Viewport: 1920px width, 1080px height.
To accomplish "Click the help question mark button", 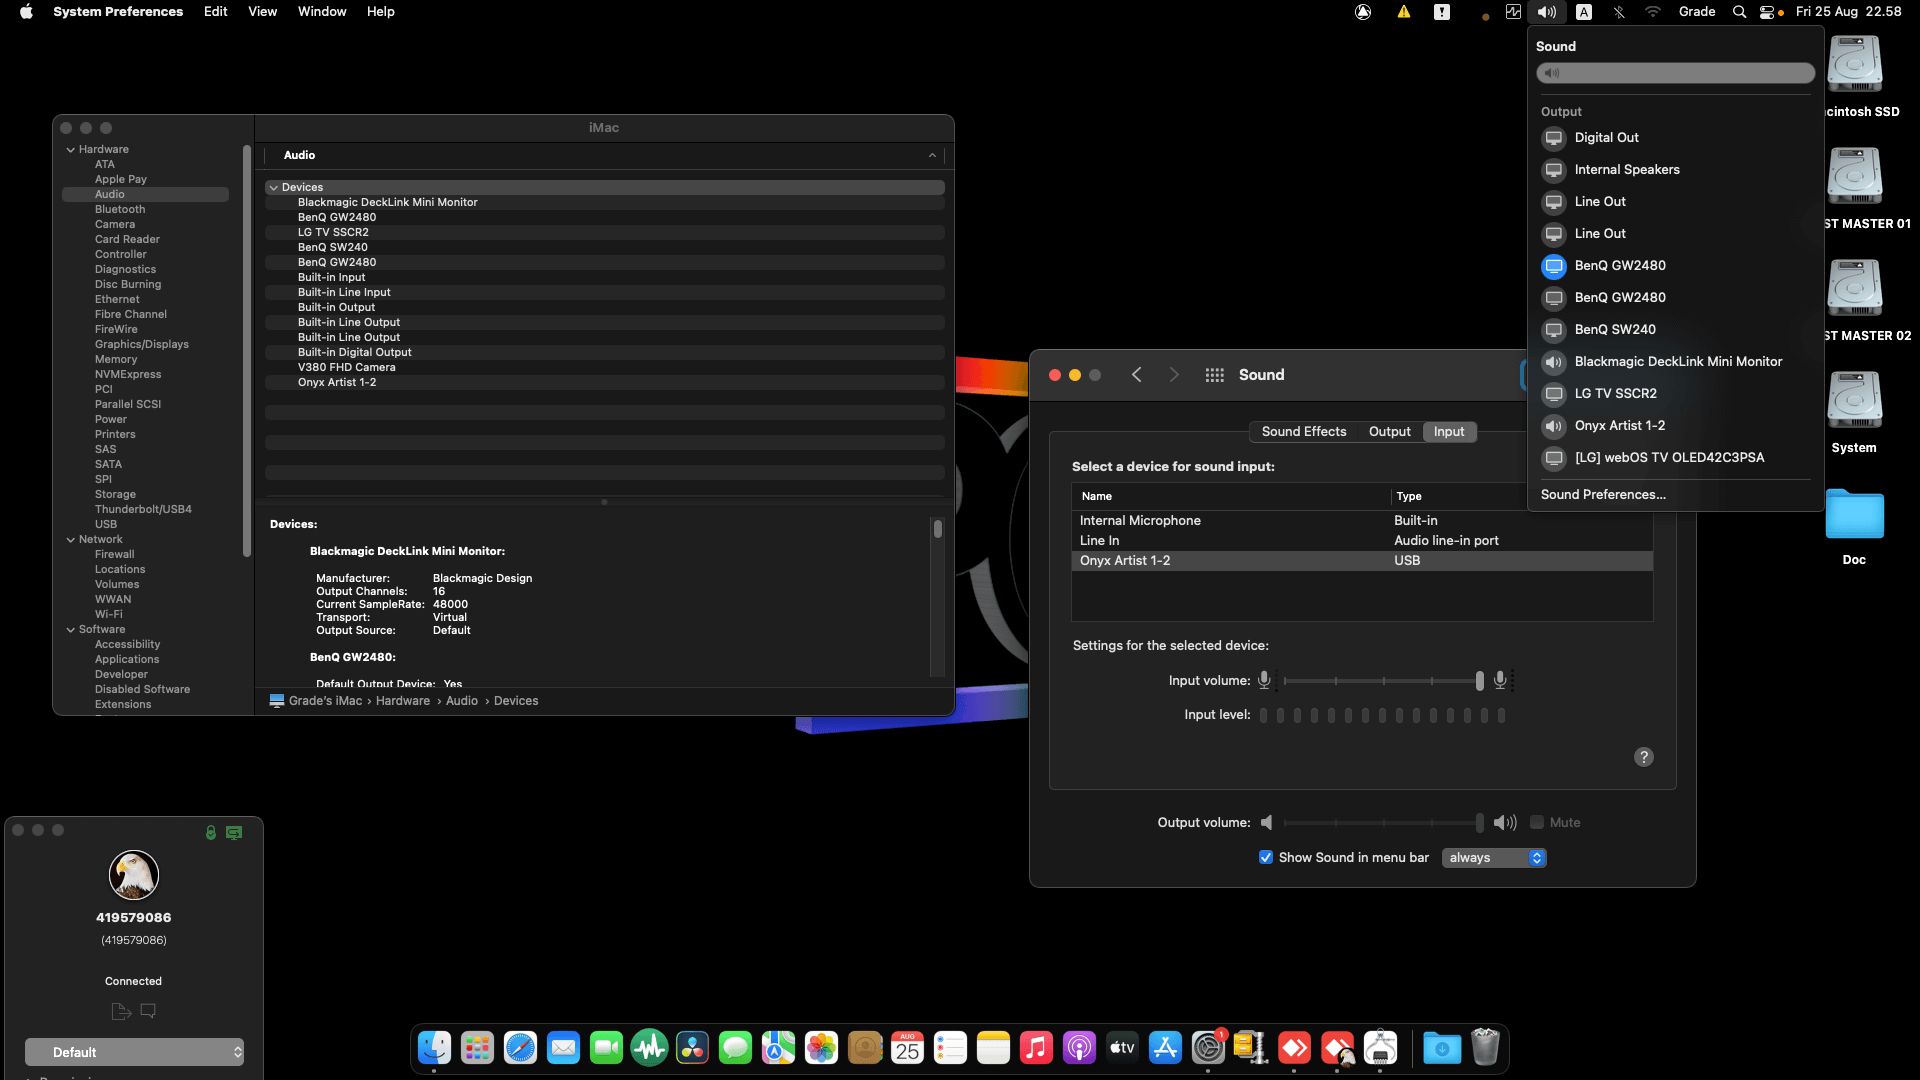I will pos(1644,757).
